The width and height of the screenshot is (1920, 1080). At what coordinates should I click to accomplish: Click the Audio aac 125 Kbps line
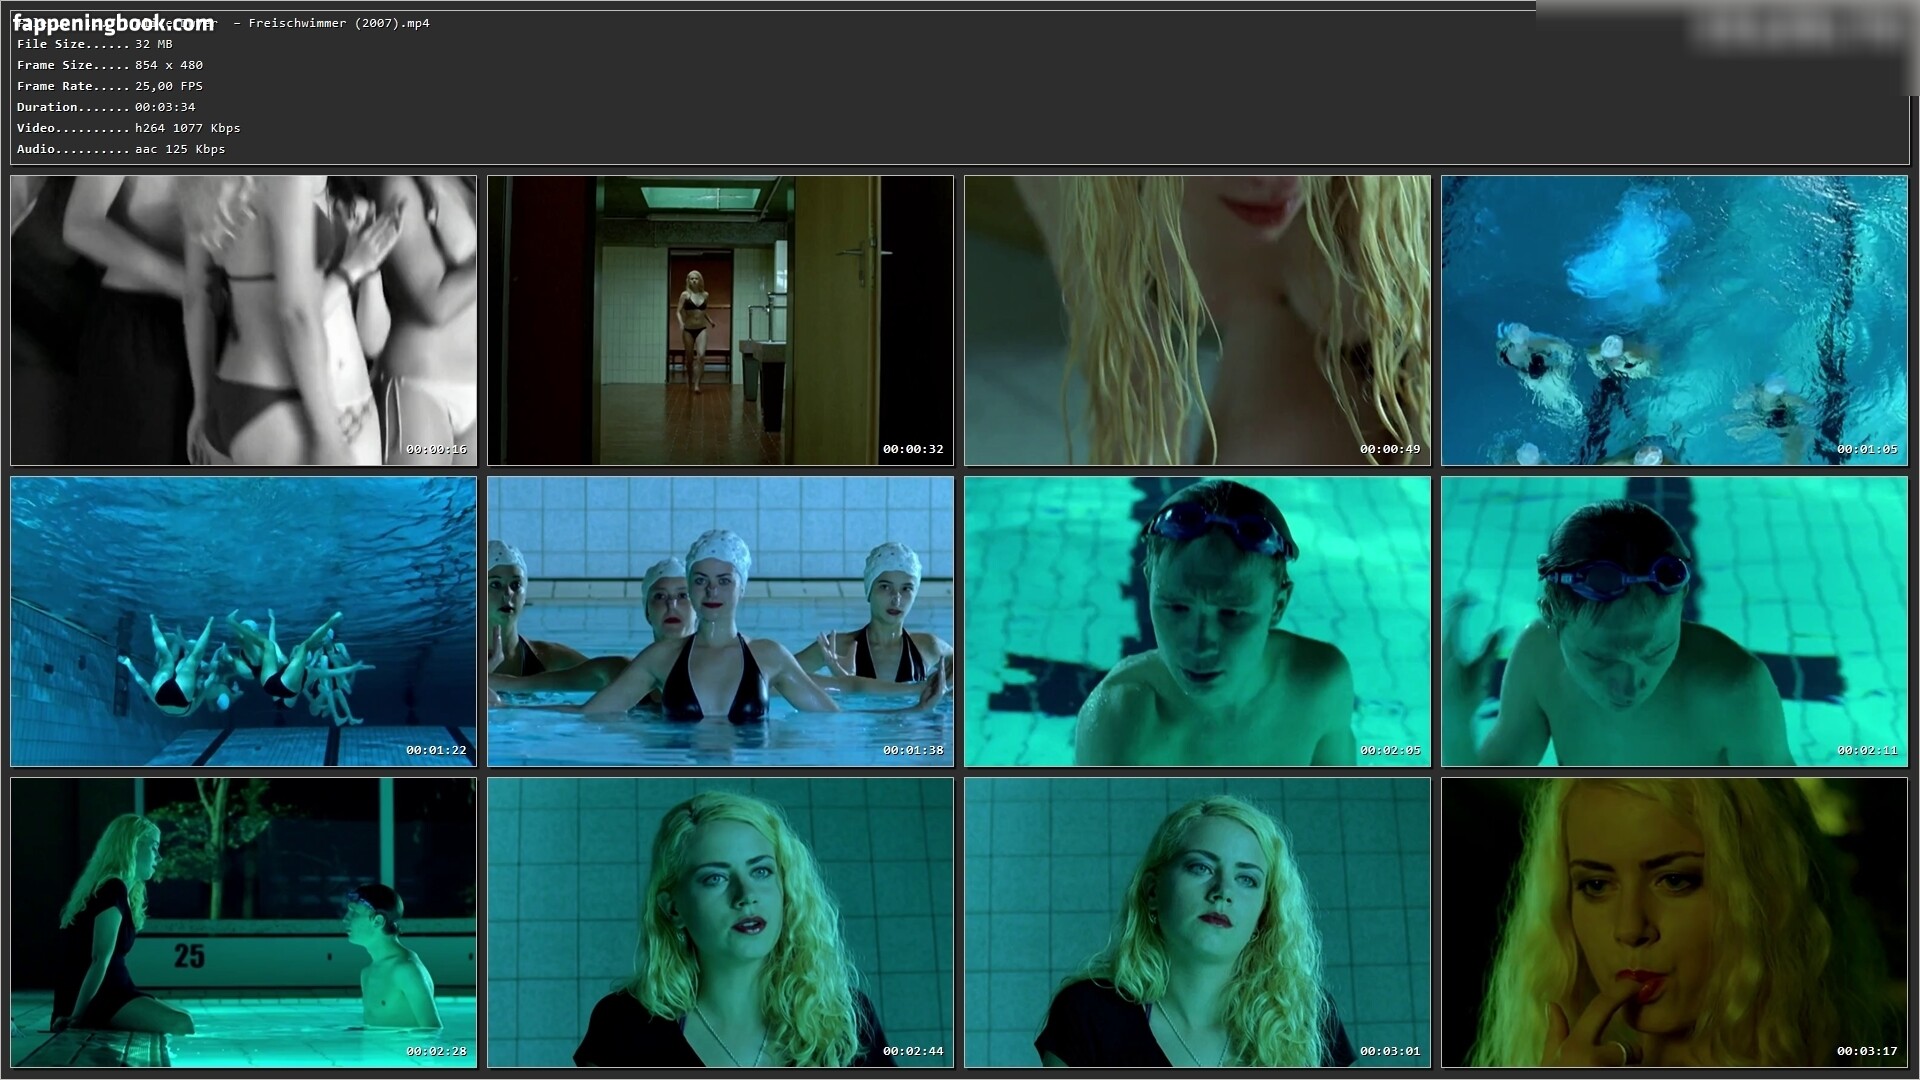(x=121, y=149)
